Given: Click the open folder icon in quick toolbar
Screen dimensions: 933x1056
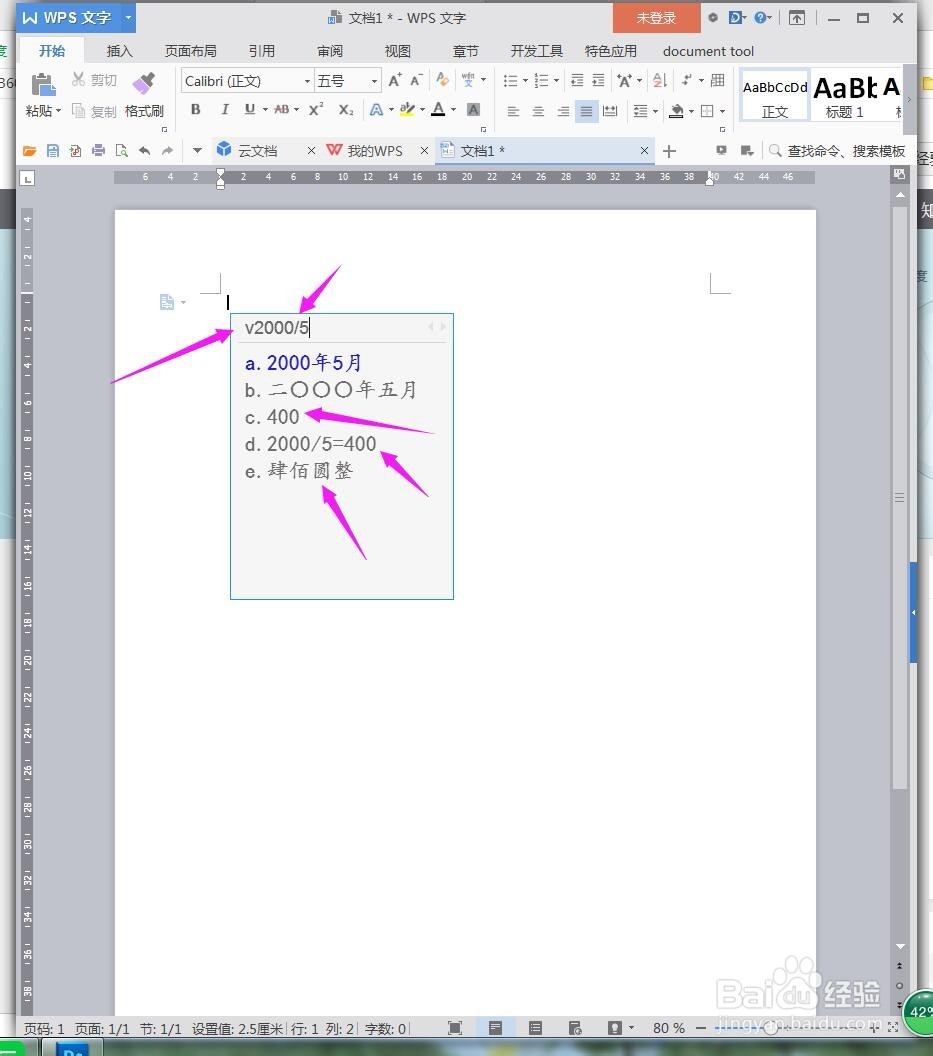Looking at the screenshot, I should [x=30, y=151].
